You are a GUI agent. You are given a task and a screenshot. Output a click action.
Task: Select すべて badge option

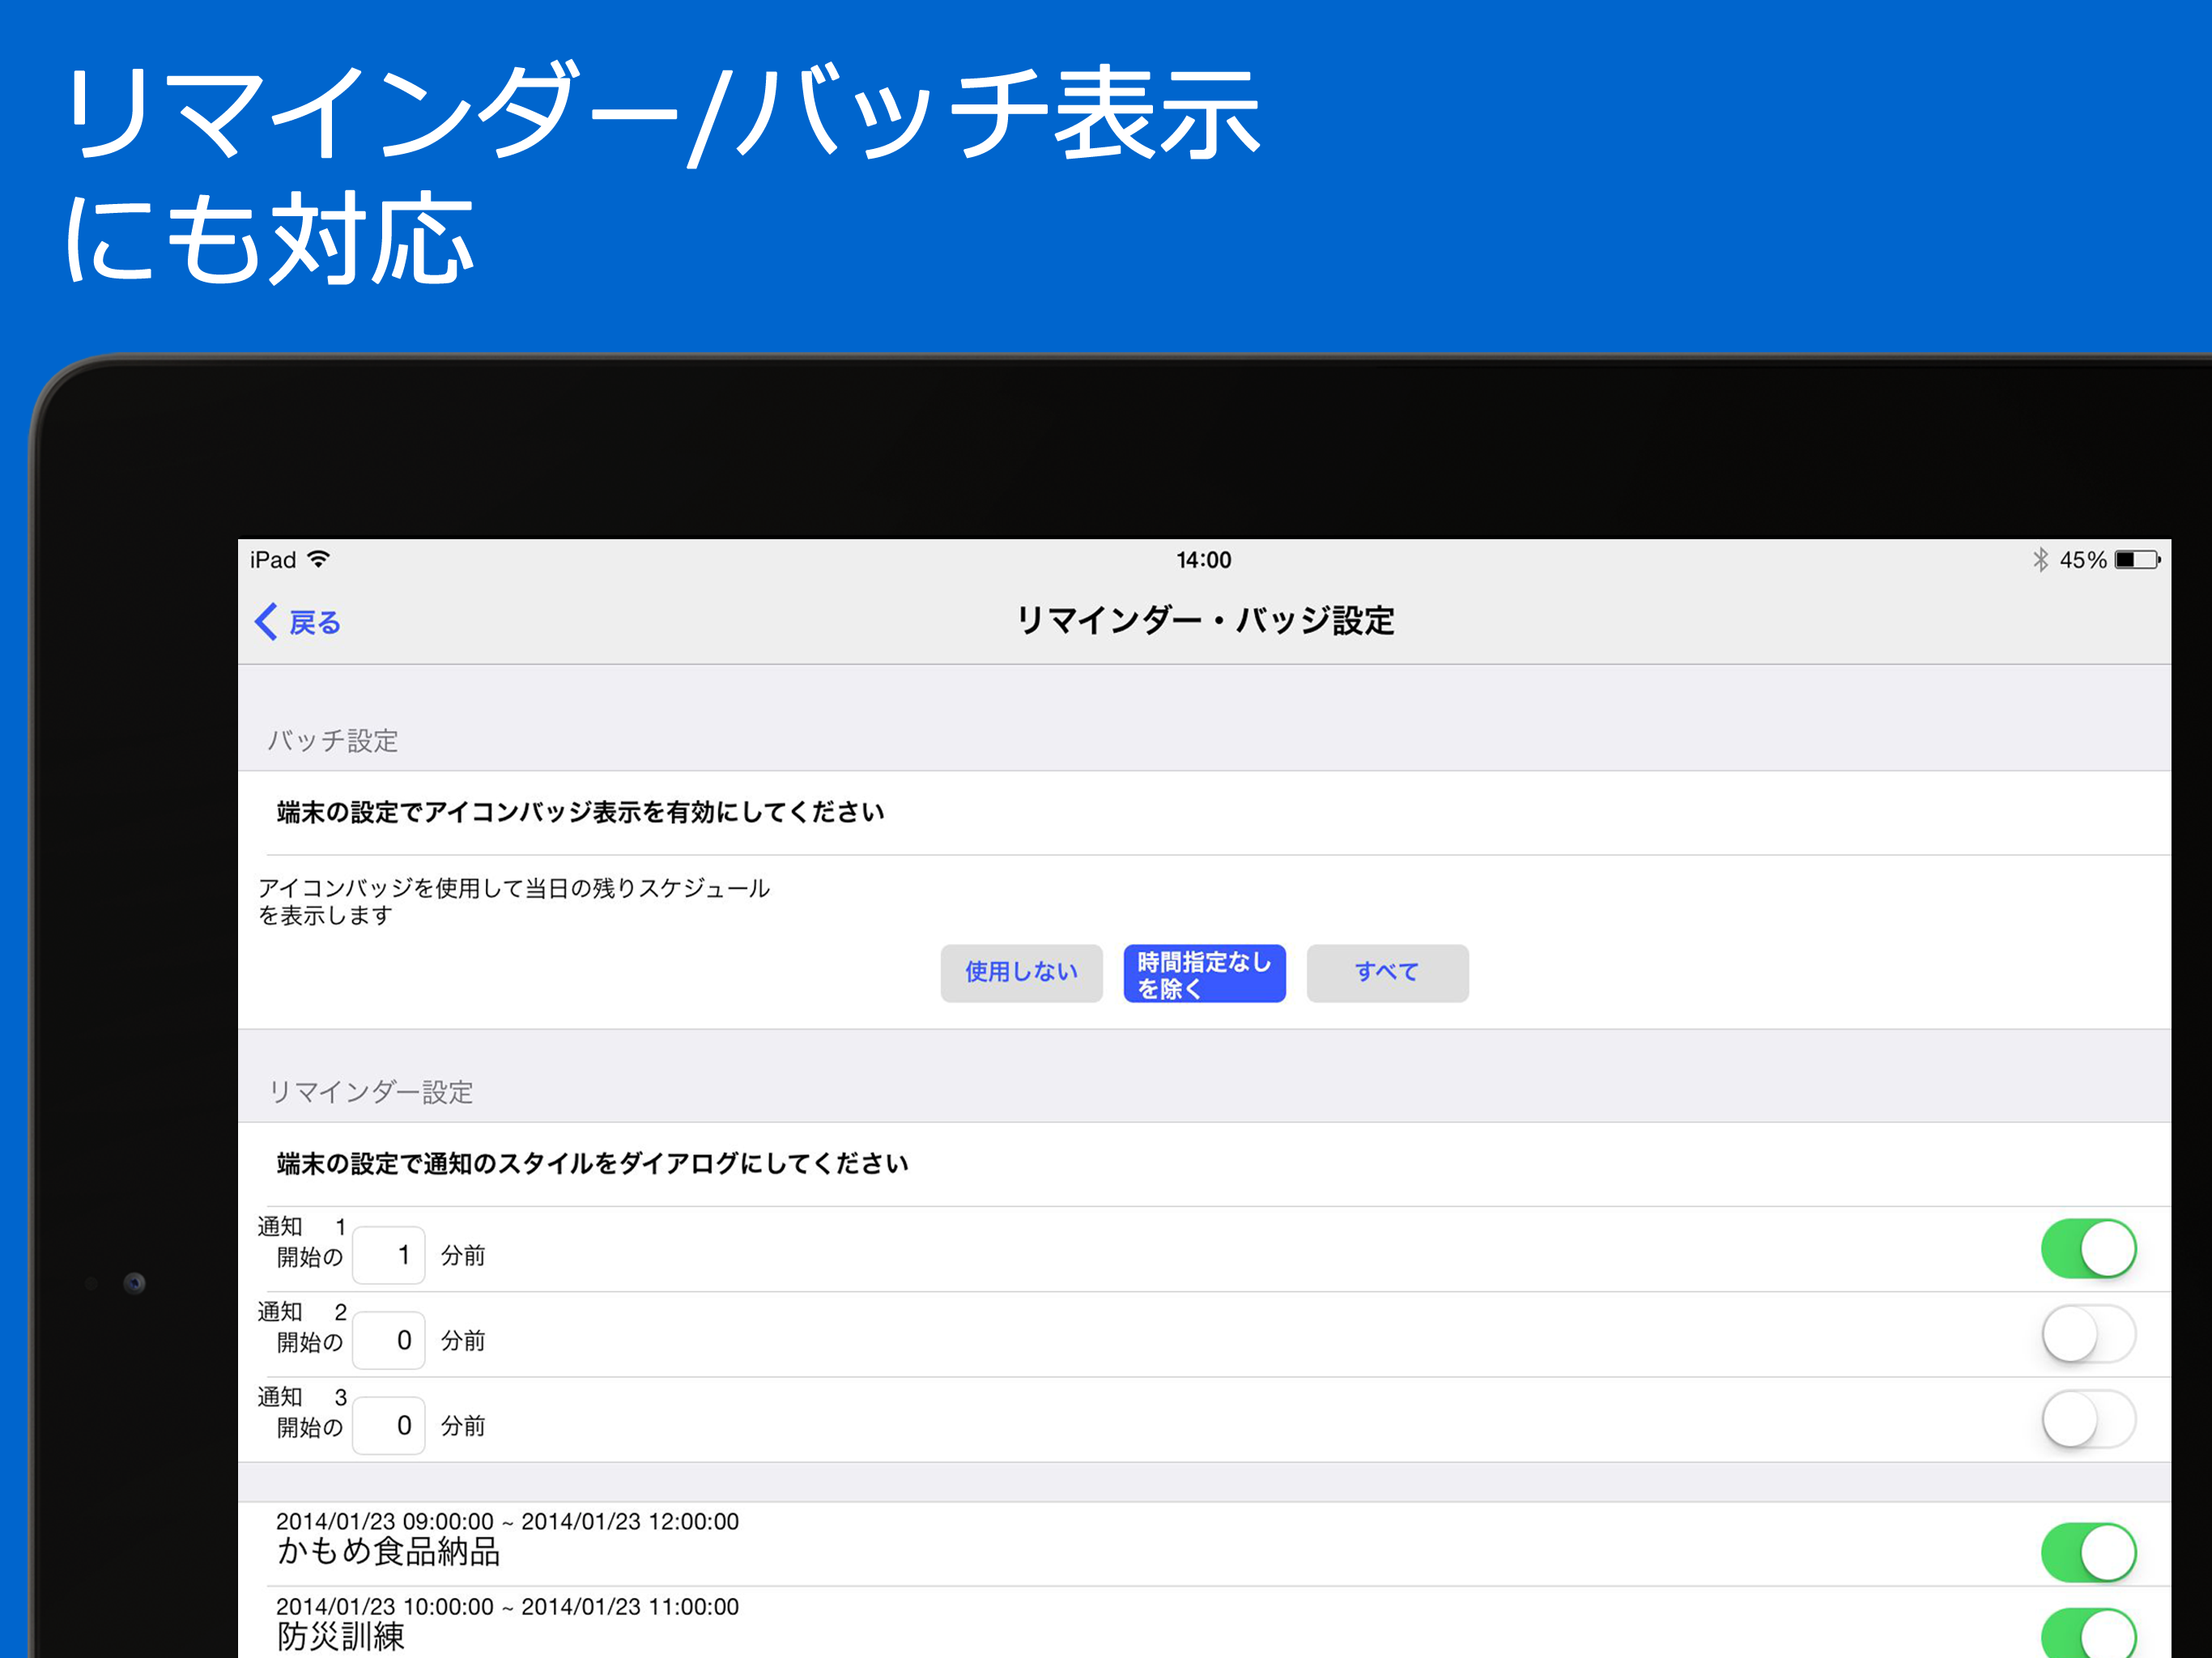(1387, 973)
